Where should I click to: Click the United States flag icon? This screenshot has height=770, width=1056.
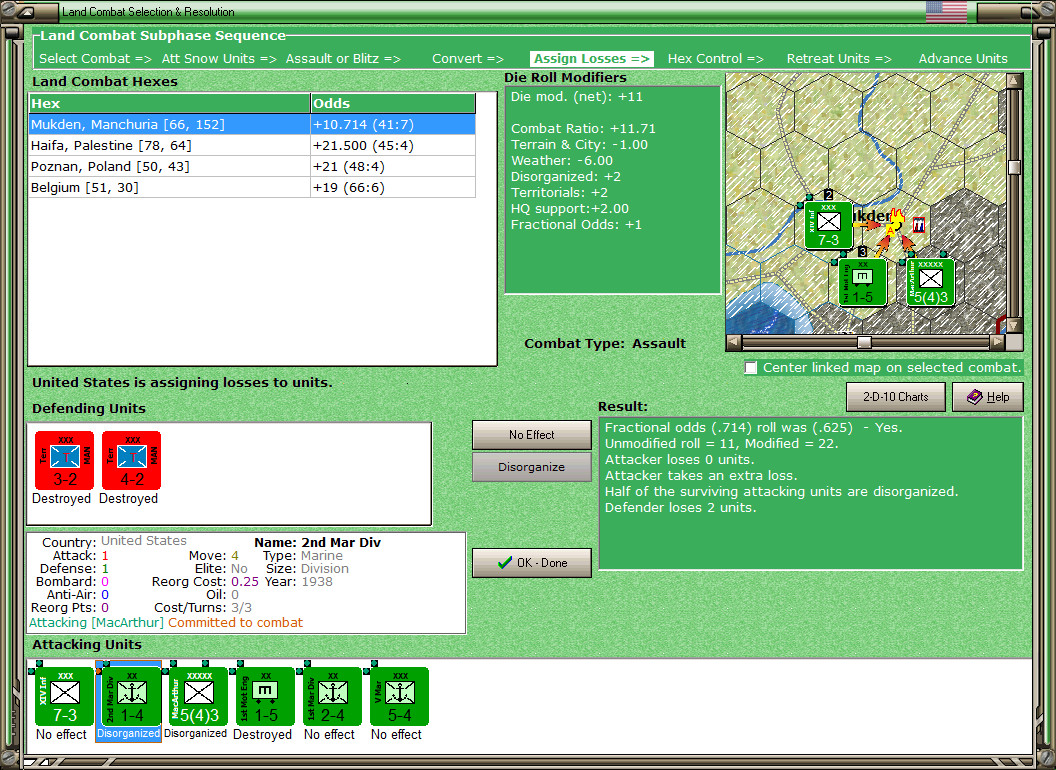(x=946, y=11)
